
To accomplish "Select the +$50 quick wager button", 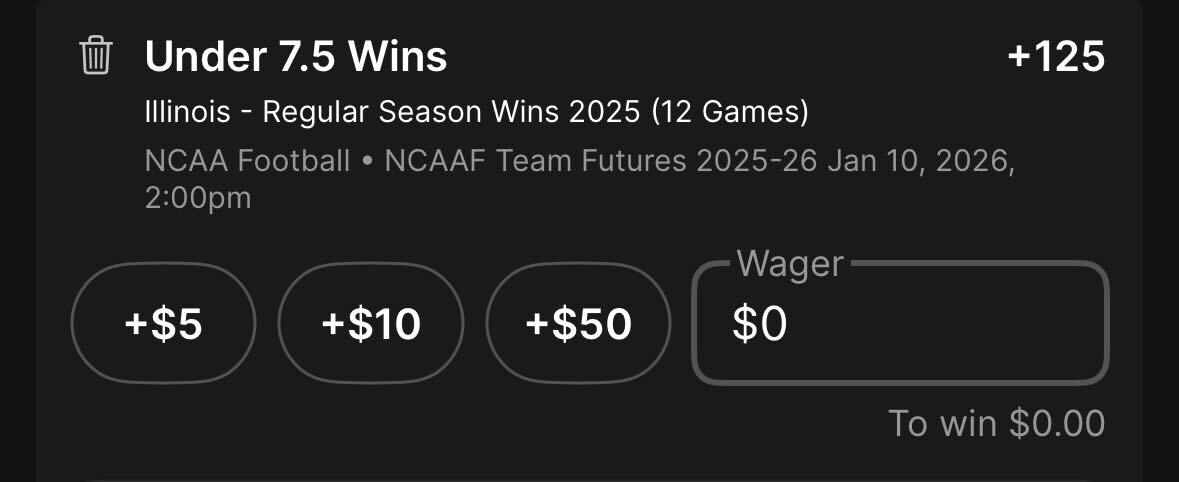I will (x=578, y=323).
